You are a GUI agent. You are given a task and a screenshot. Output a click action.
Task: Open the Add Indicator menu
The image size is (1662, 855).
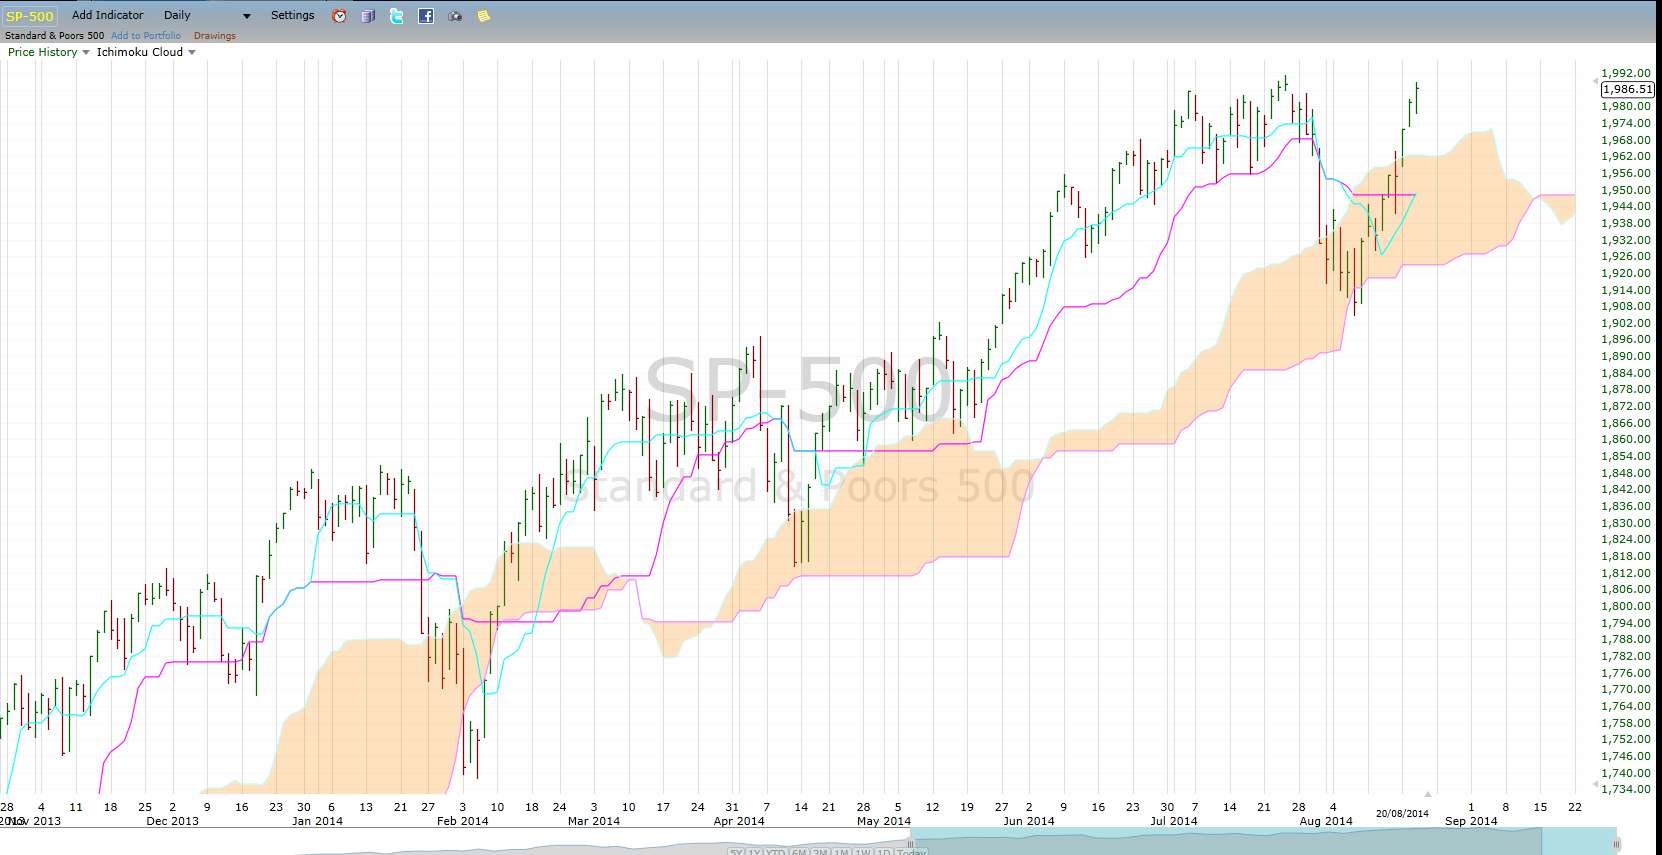click(108, 15)
